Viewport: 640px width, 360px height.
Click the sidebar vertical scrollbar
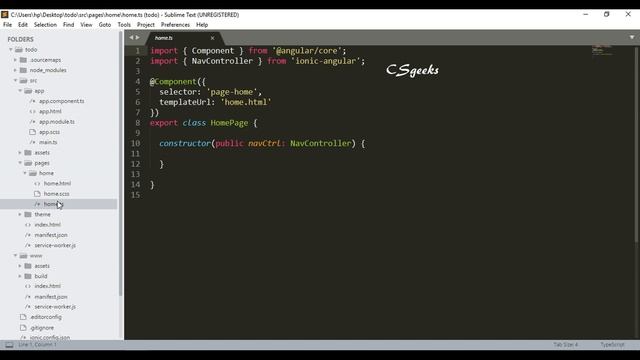tap(120, 163)
